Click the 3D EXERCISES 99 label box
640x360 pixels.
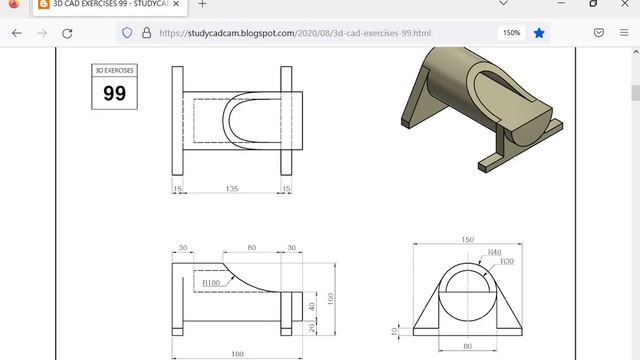(114, 87)
